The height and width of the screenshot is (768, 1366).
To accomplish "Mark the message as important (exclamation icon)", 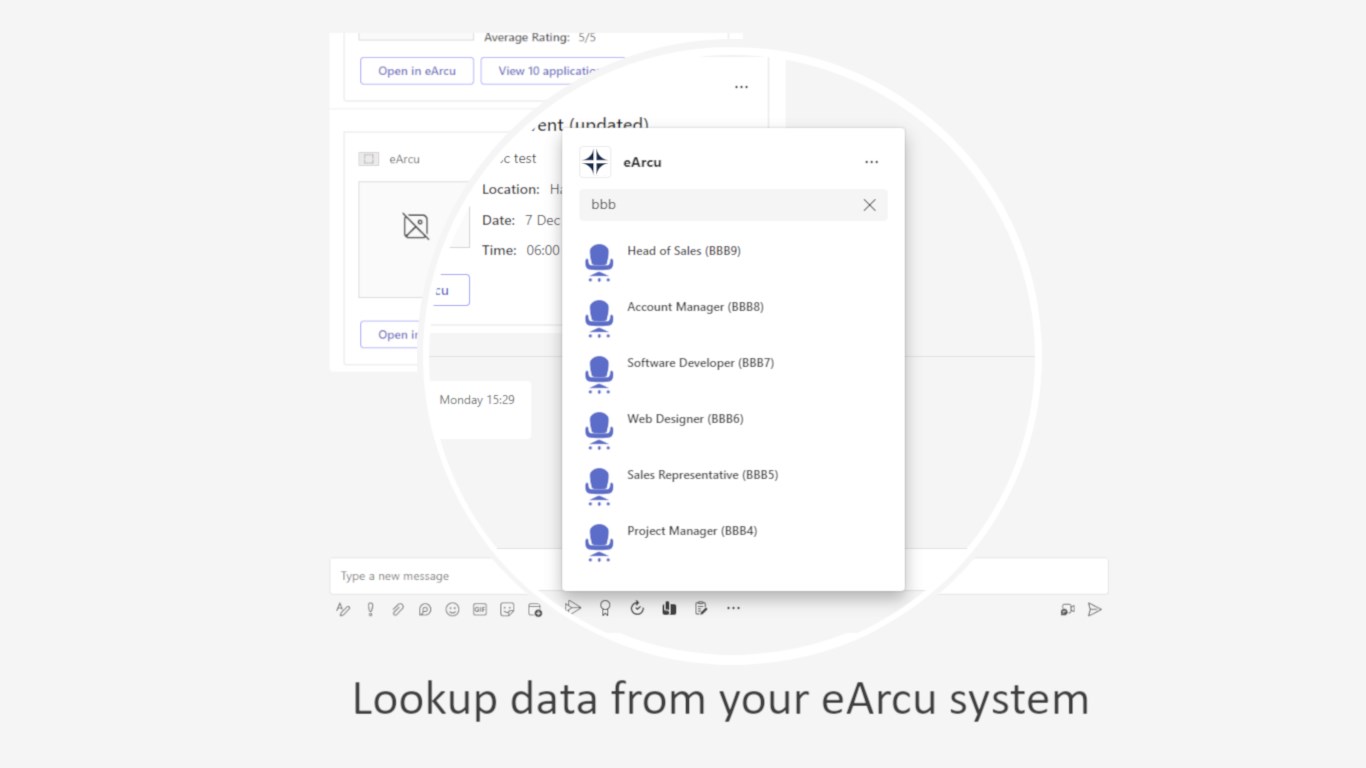I will tap(370, 609).
